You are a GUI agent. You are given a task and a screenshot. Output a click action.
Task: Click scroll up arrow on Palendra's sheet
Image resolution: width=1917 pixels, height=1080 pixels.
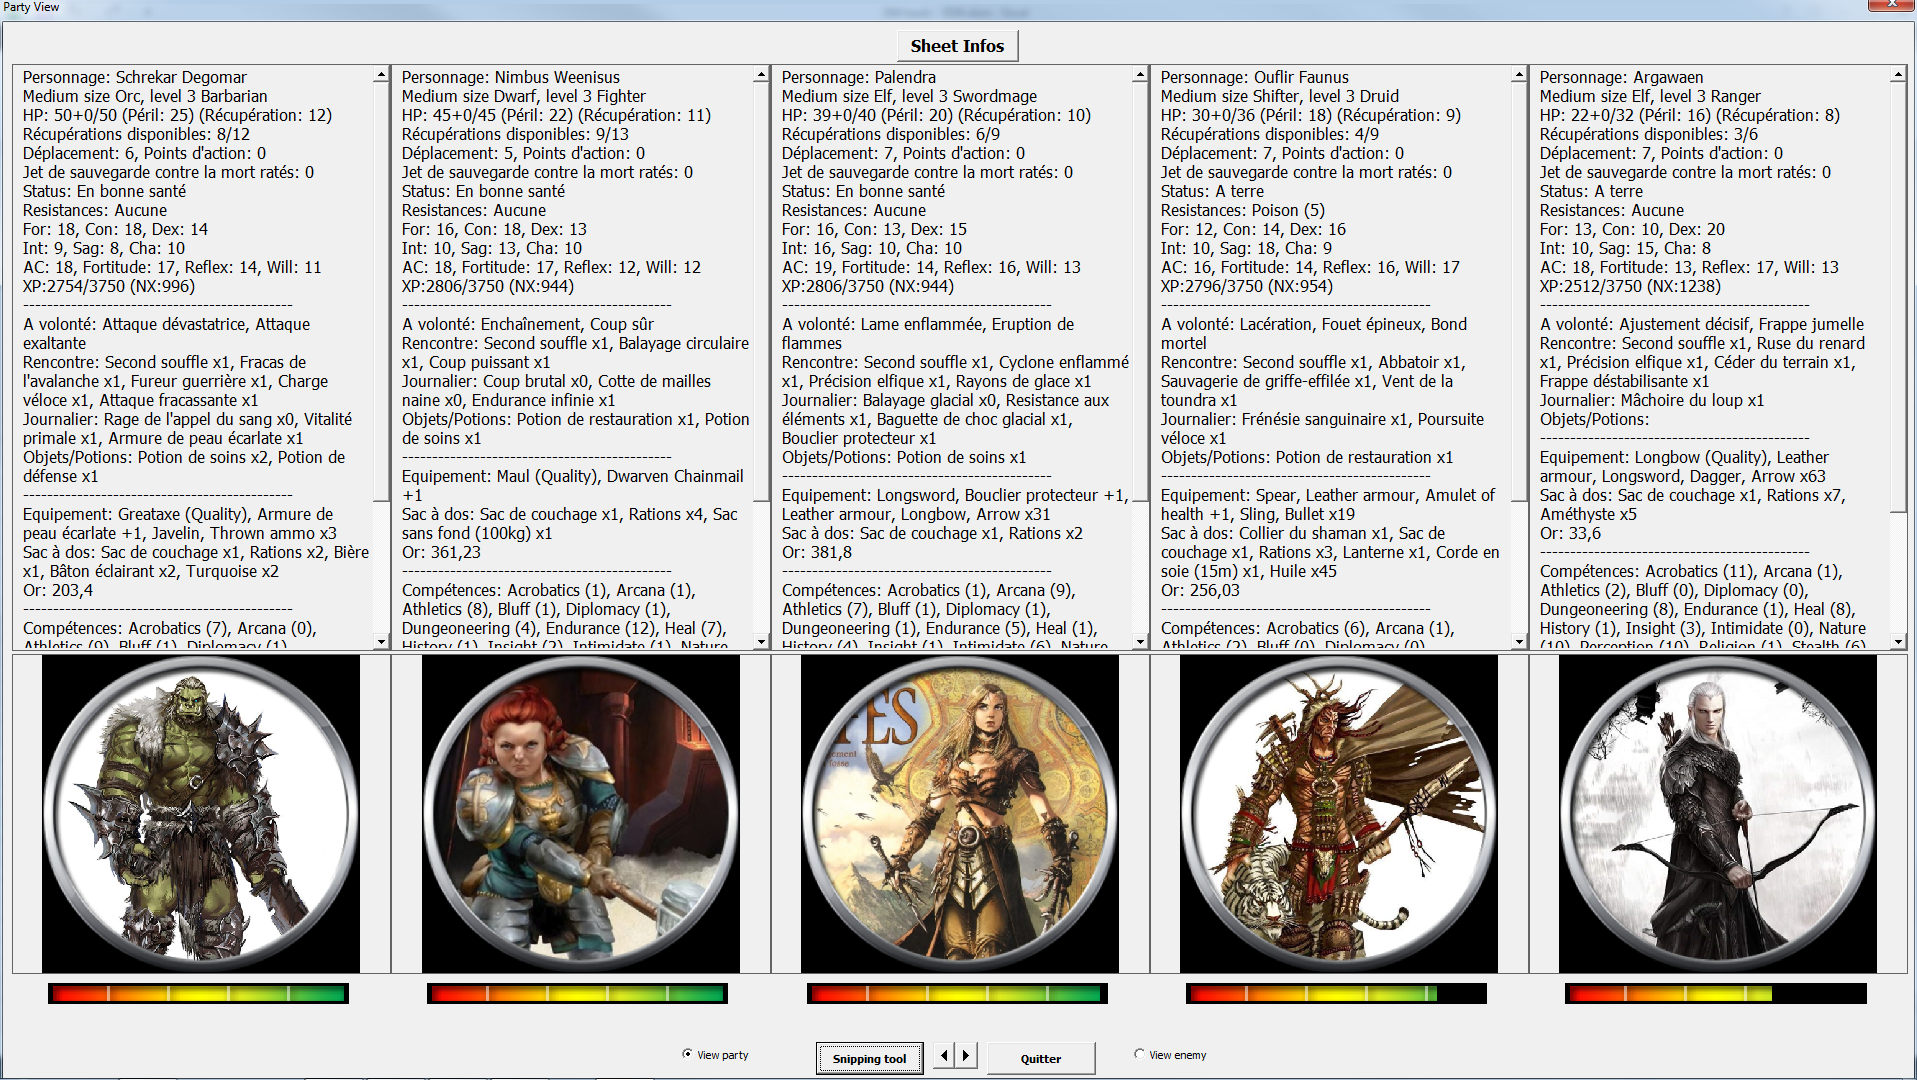point(1140,75)
